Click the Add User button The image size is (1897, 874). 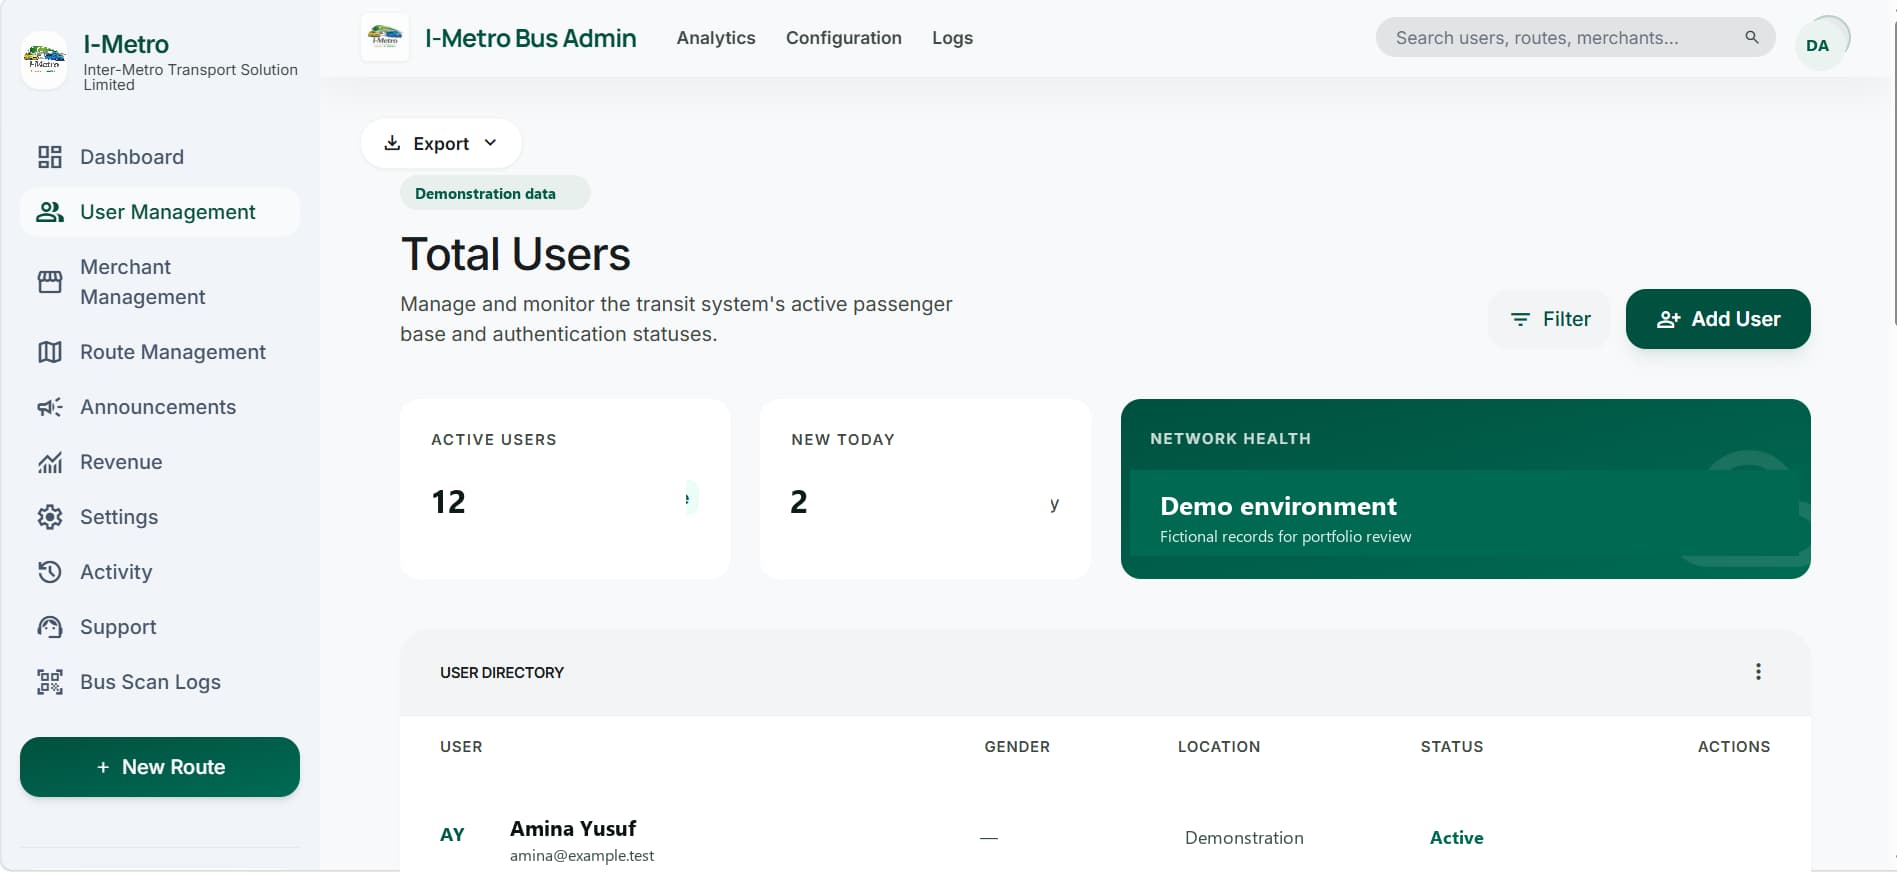1718,319
